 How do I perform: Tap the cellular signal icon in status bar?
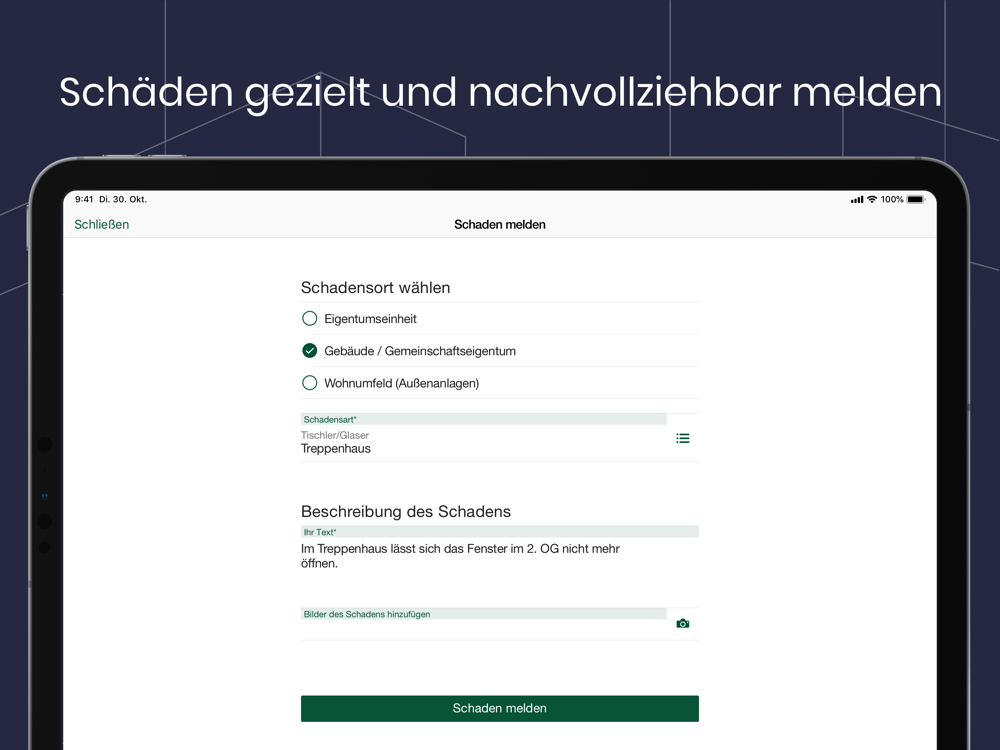click(857, 200)
